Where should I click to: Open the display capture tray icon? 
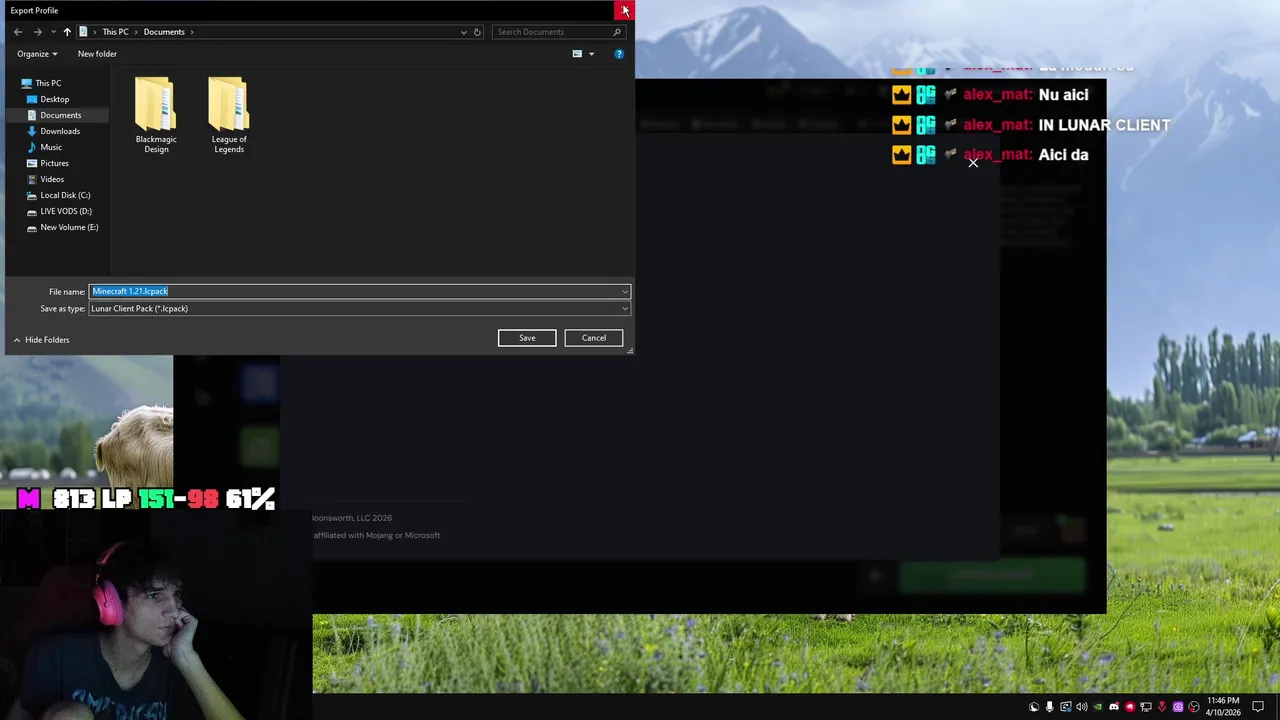click(x=1066, y=707)
